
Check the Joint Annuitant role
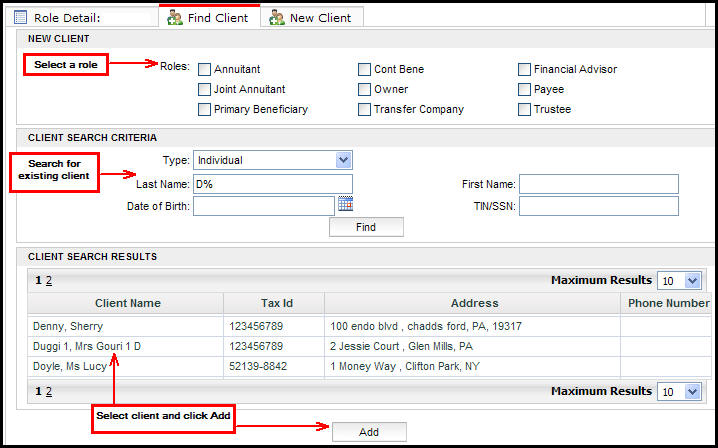pos(204,89)
